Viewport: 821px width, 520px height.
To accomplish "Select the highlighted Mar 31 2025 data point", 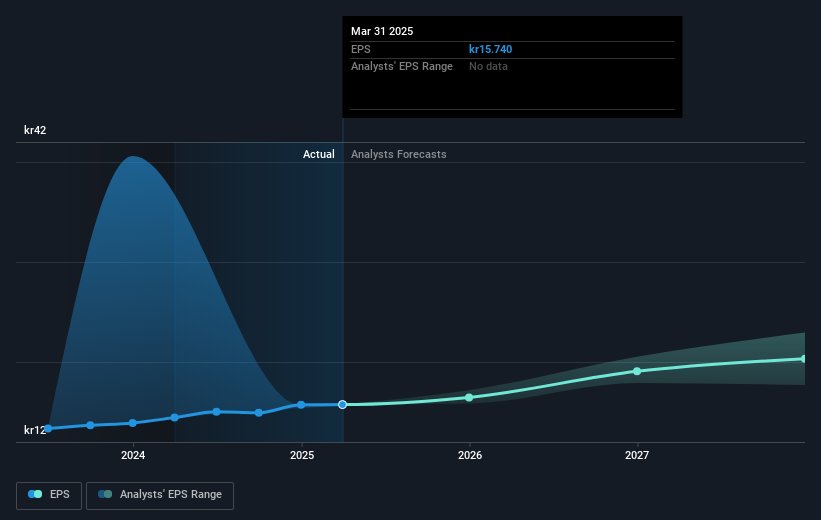I will [x=342, y=404].
